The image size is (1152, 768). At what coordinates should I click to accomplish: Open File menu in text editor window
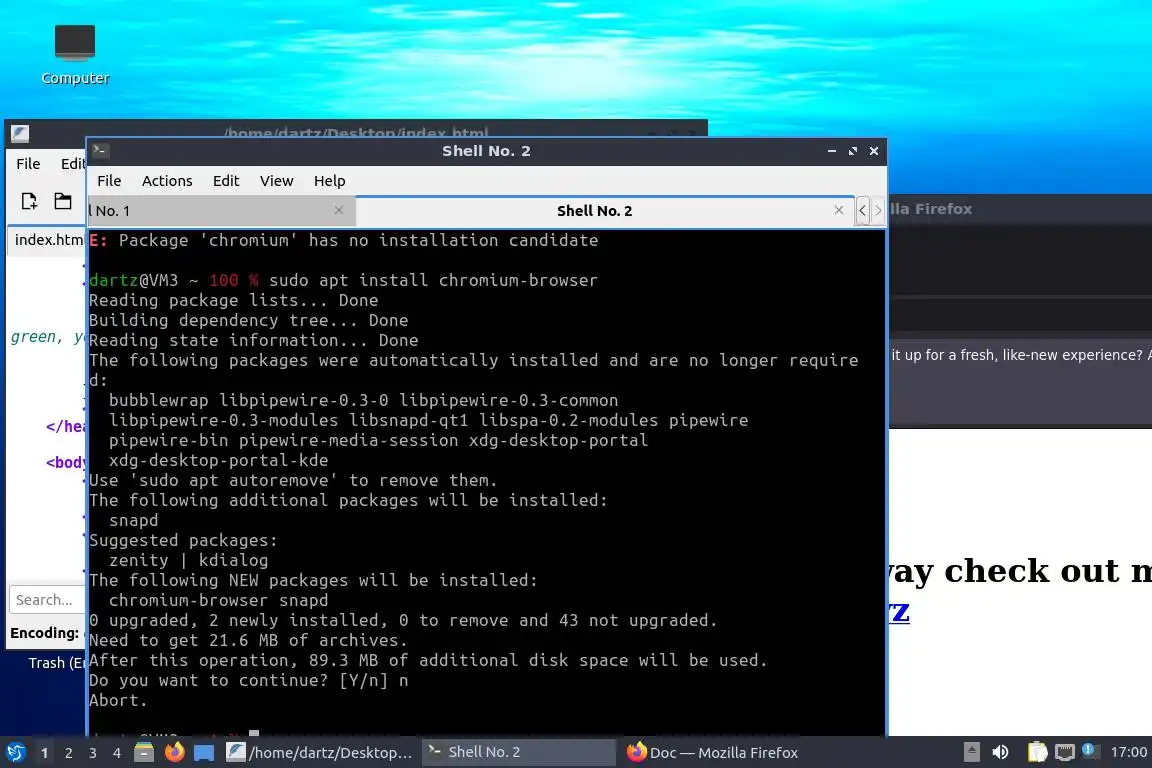[28, 164]
